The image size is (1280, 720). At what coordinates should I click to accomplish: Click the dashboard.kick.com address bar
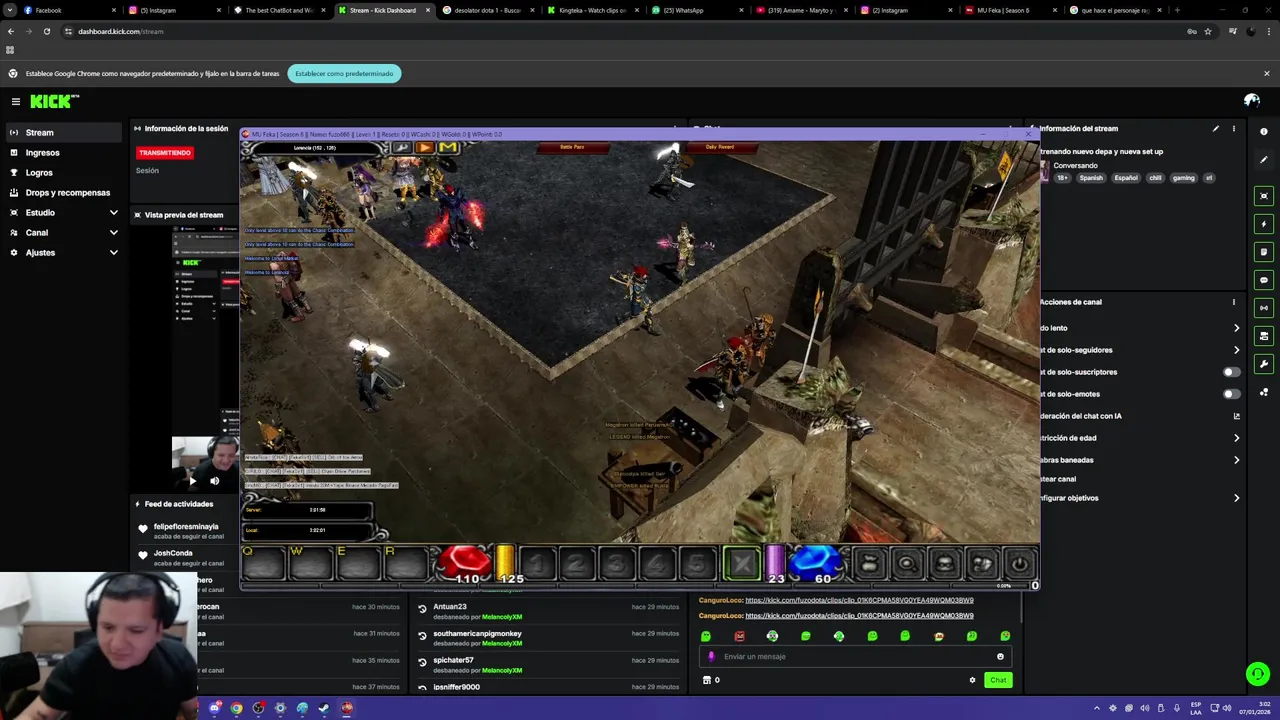click(620, 31)
